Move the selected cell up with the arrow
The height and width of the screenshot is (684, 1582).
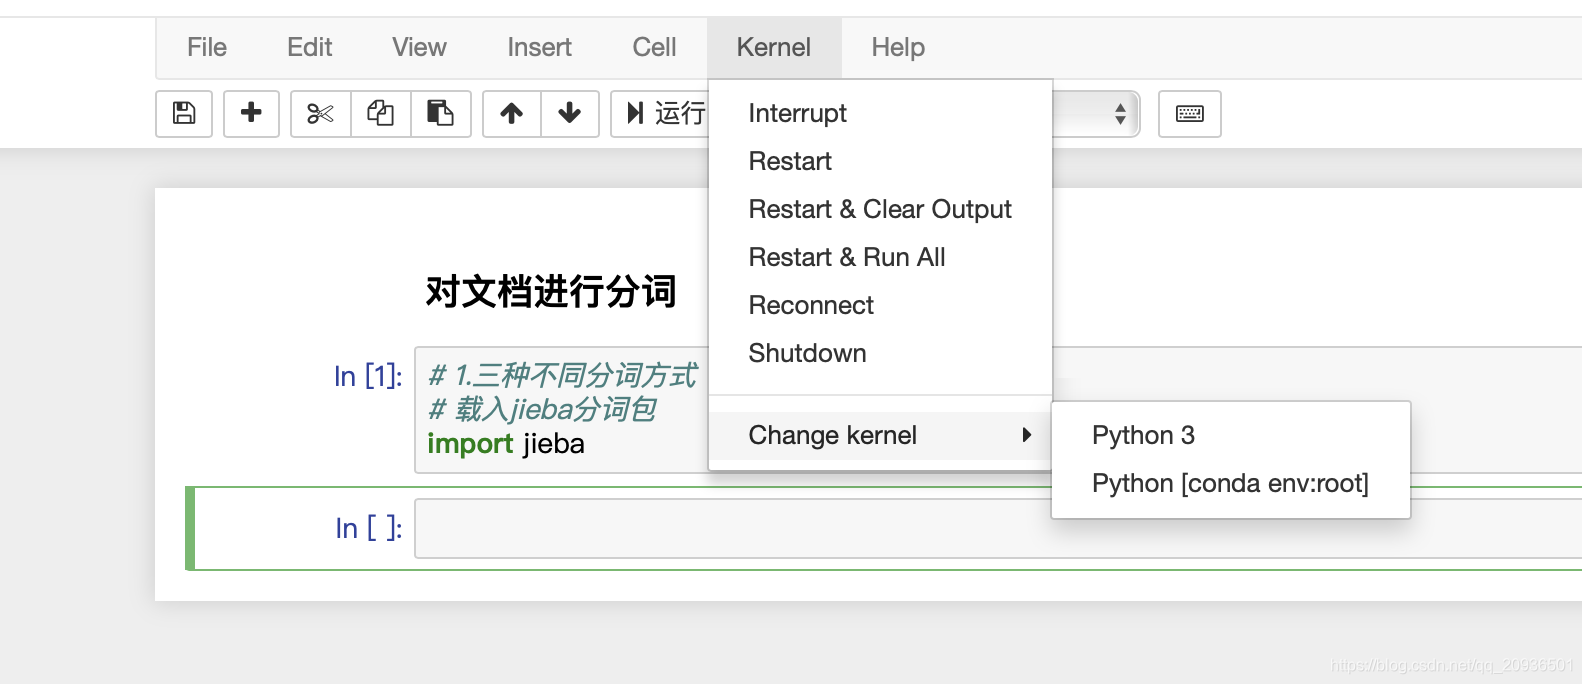pos(512,113)
